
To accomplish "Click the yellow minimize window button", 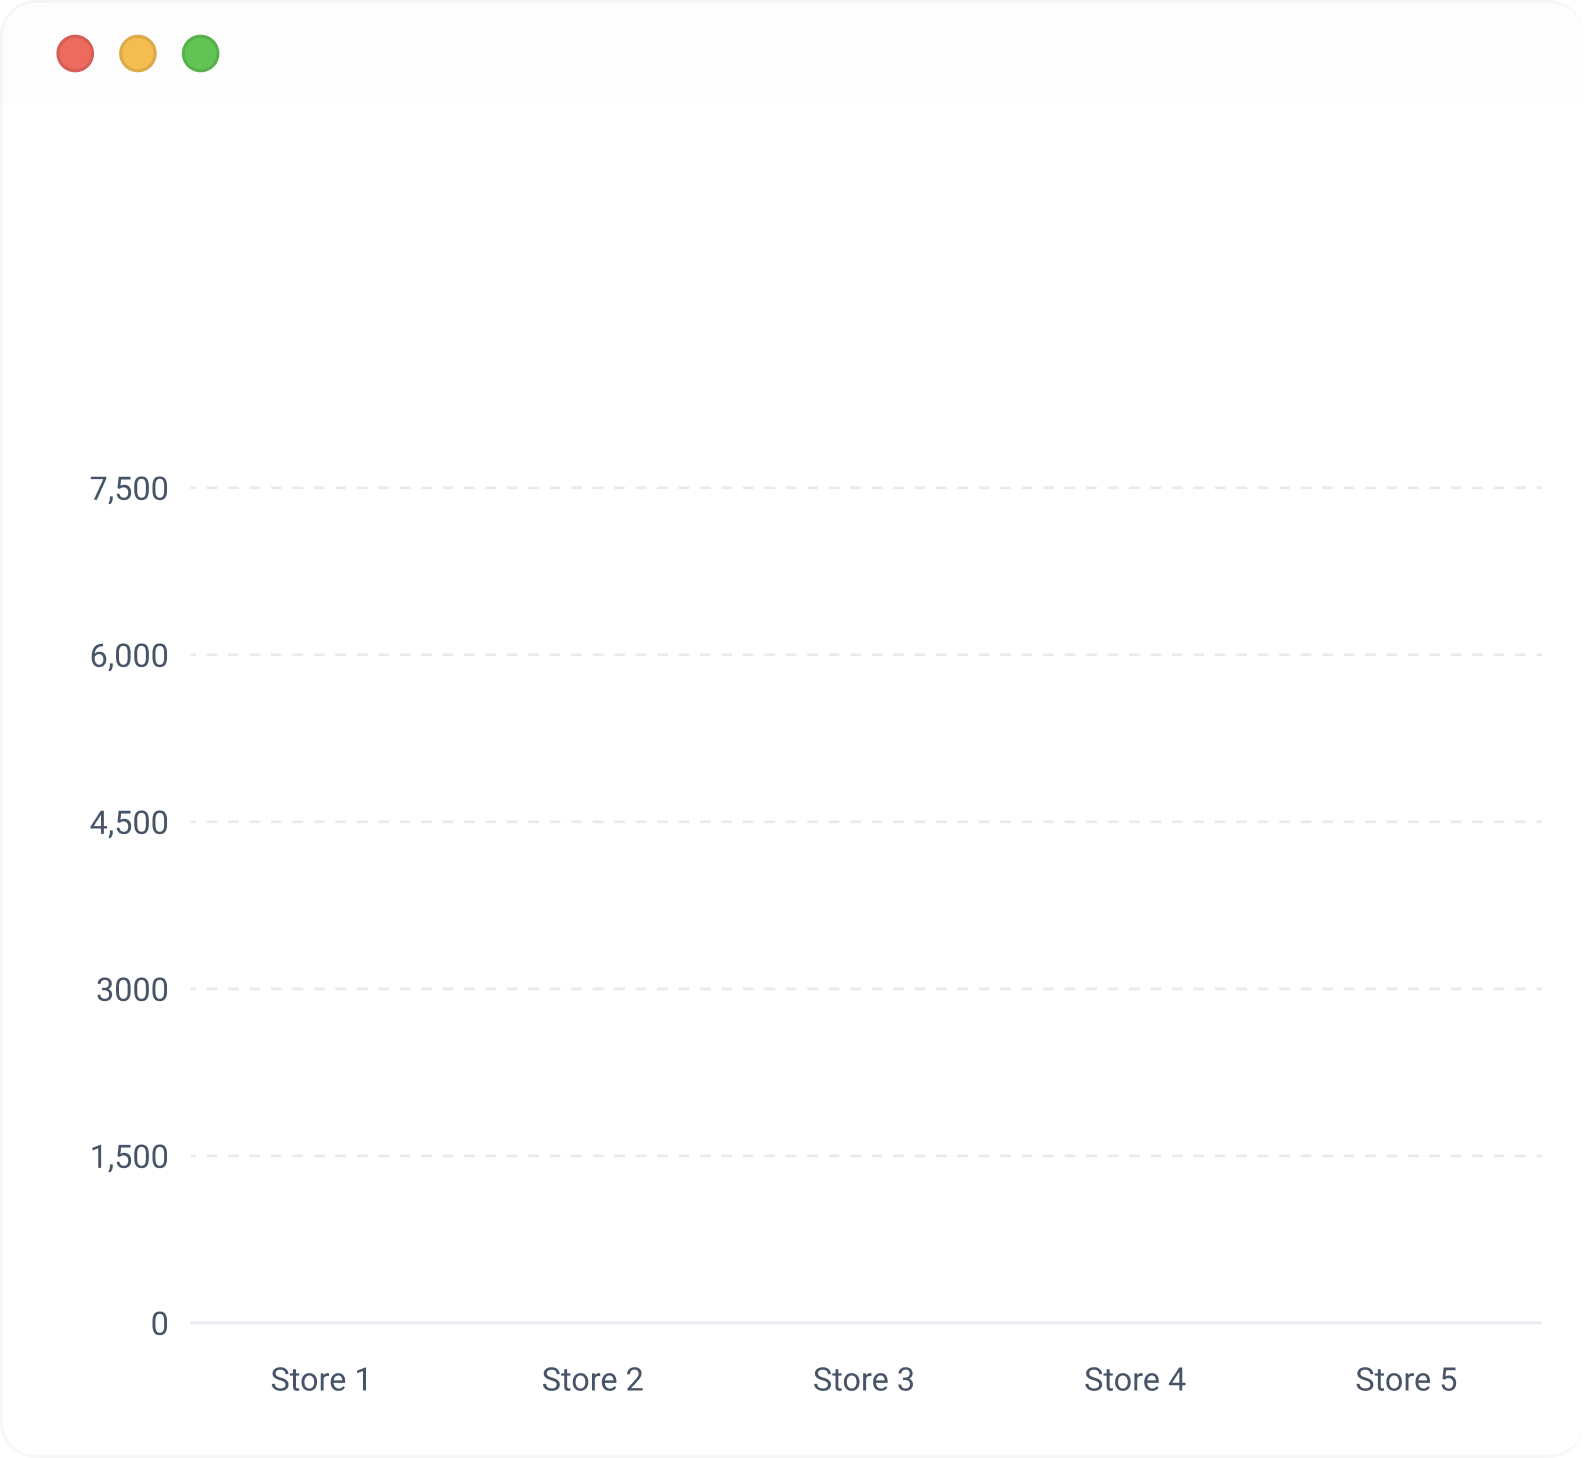I will pos(138,54).
